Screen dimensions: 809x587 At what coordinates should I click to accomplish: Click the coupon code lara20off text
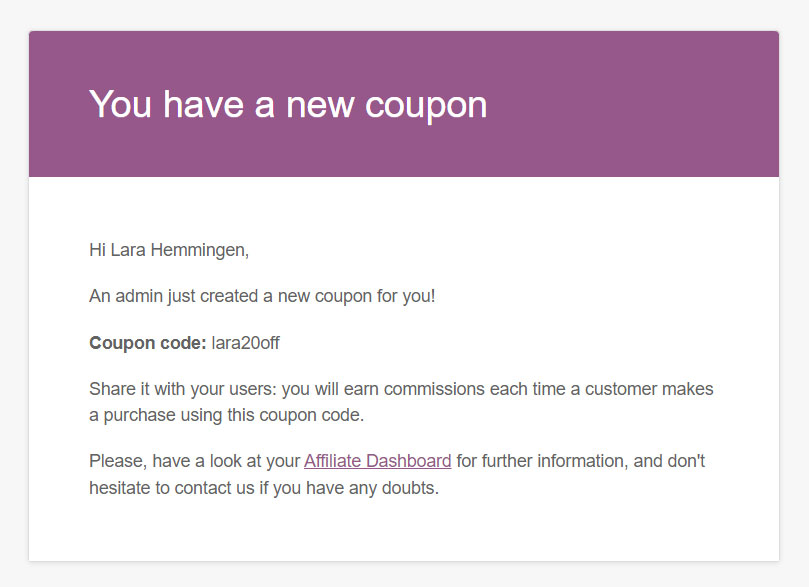[x=246, y=343]
